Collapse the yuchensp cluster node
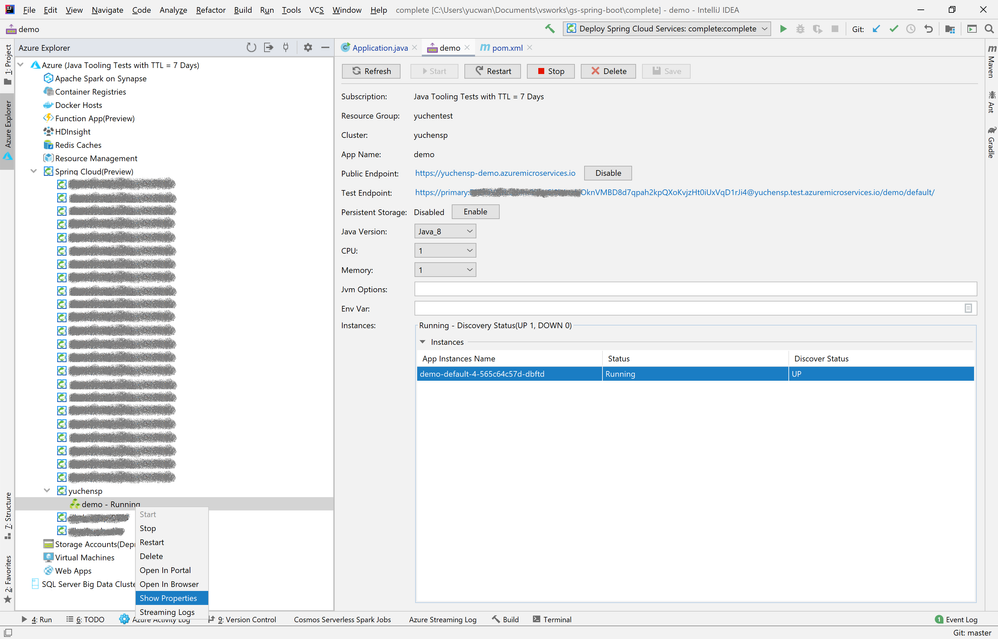Viewport: 998px width, 639px height. tap(47, 491)
